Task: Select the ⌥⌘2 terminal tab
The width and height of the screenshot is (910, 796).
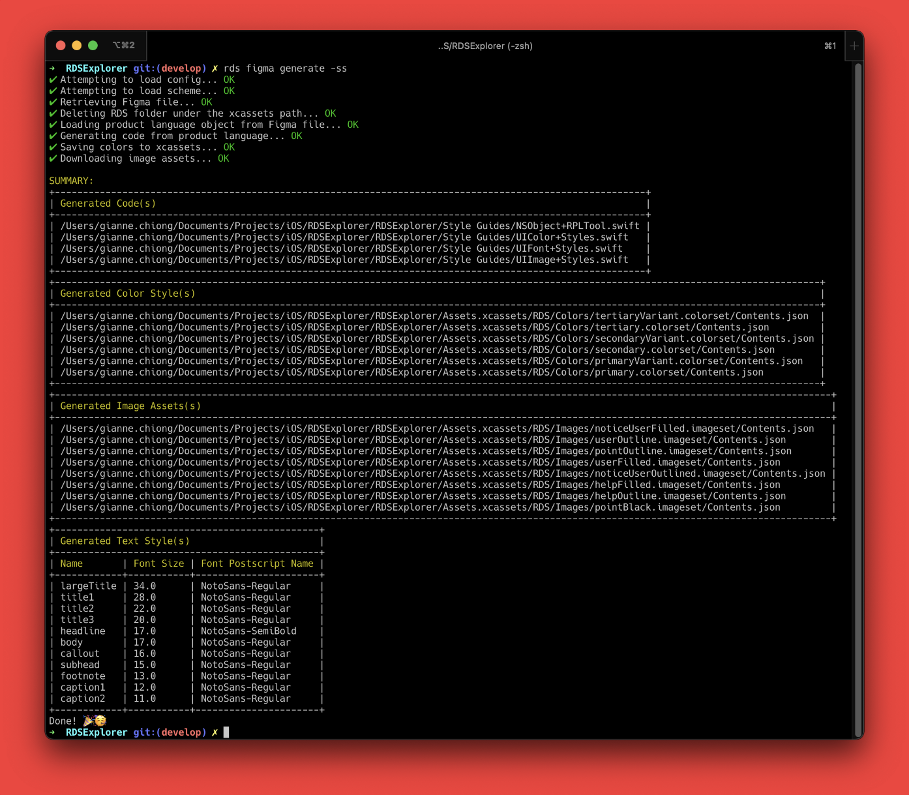Action: [124, 45]
